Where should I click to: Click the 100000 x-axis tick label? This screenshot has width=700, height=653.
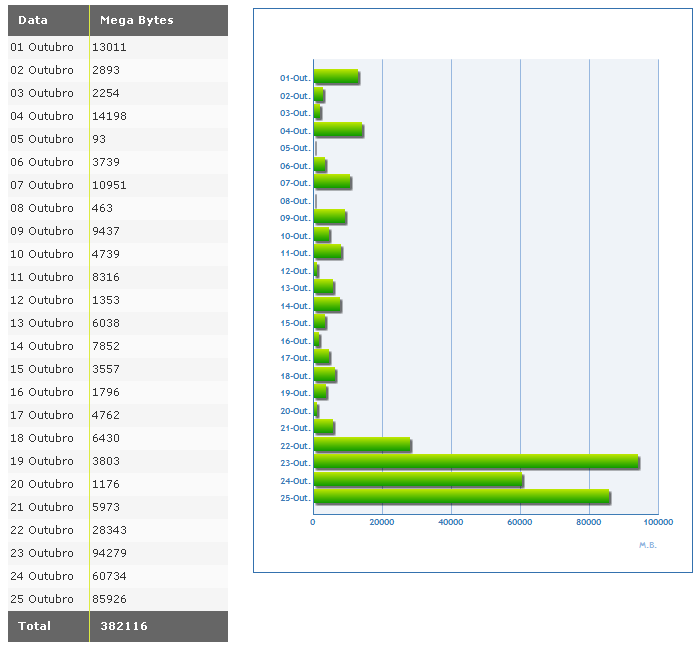click(x=658, y=522)
